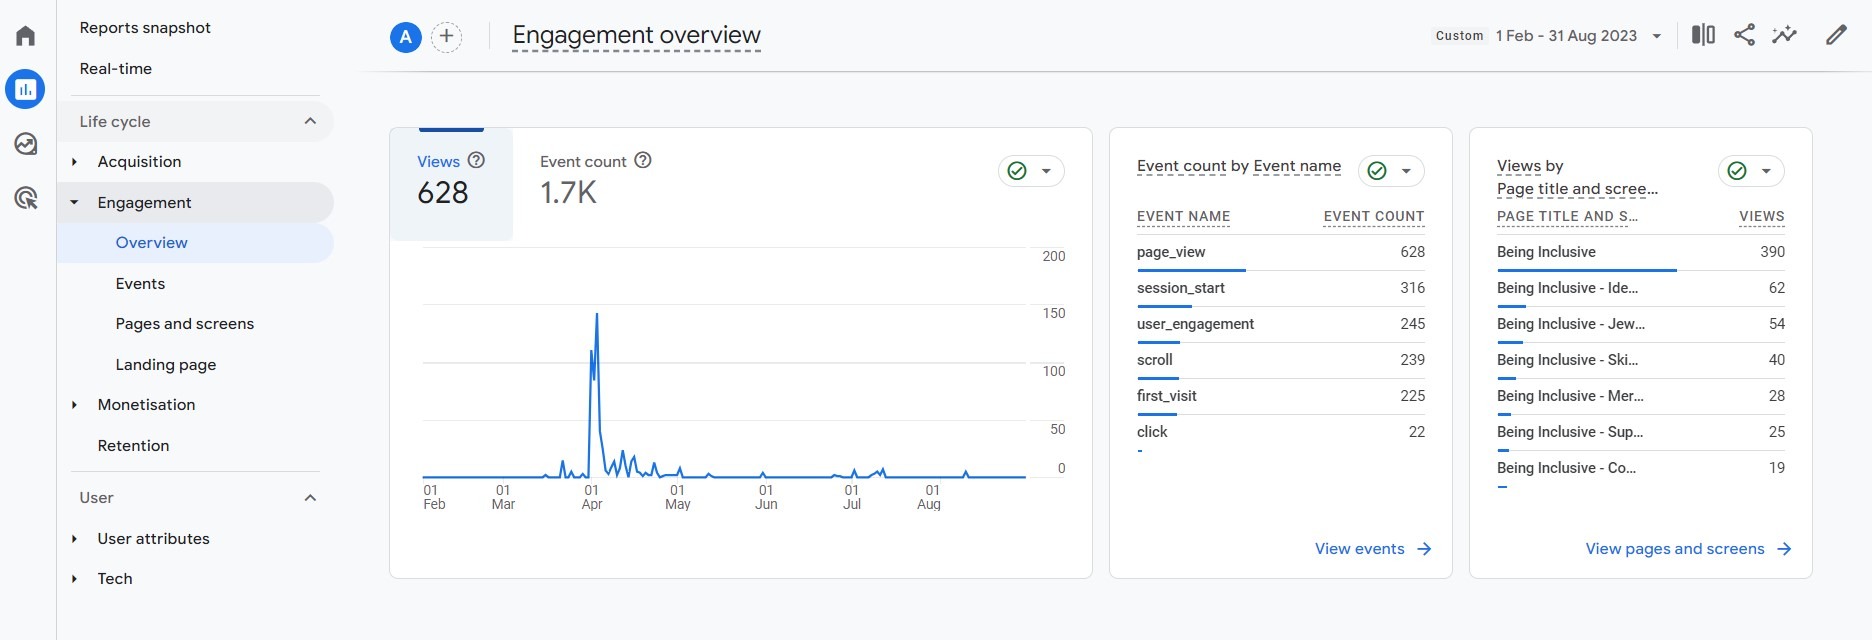Open help icon next to Event count
Viewport: 1872px width, 640px height.
pyautogui.click(x=643, y=160)
